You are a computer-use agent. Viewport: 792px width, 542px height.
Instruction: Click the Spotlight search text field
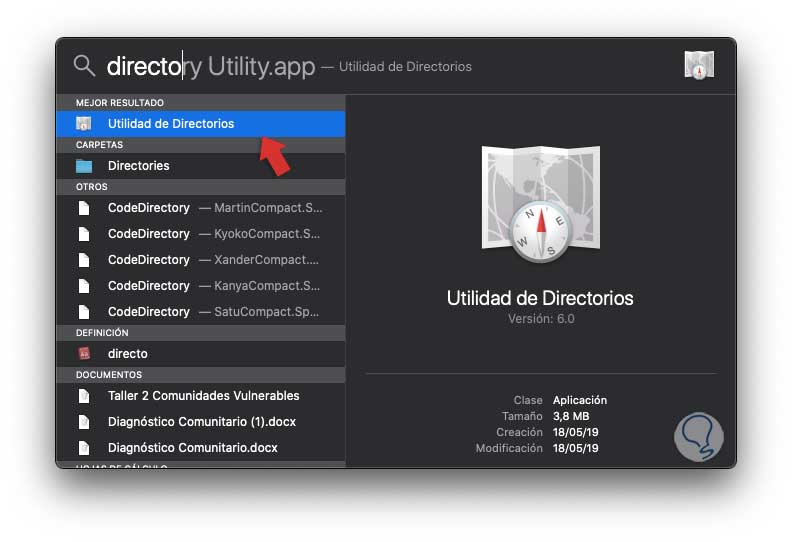coord(289,66)
